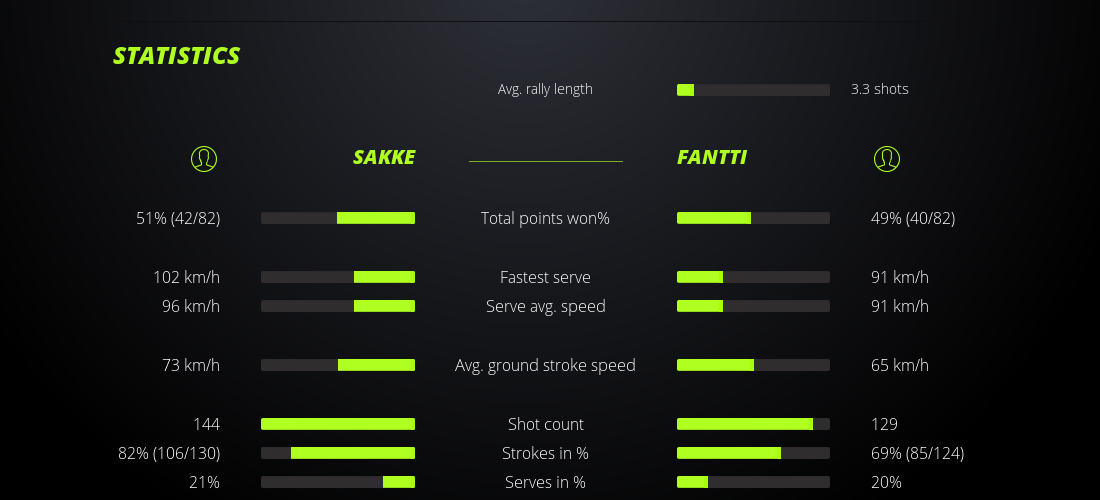Click Sakke's Fastest serve bar

[338, 277]
